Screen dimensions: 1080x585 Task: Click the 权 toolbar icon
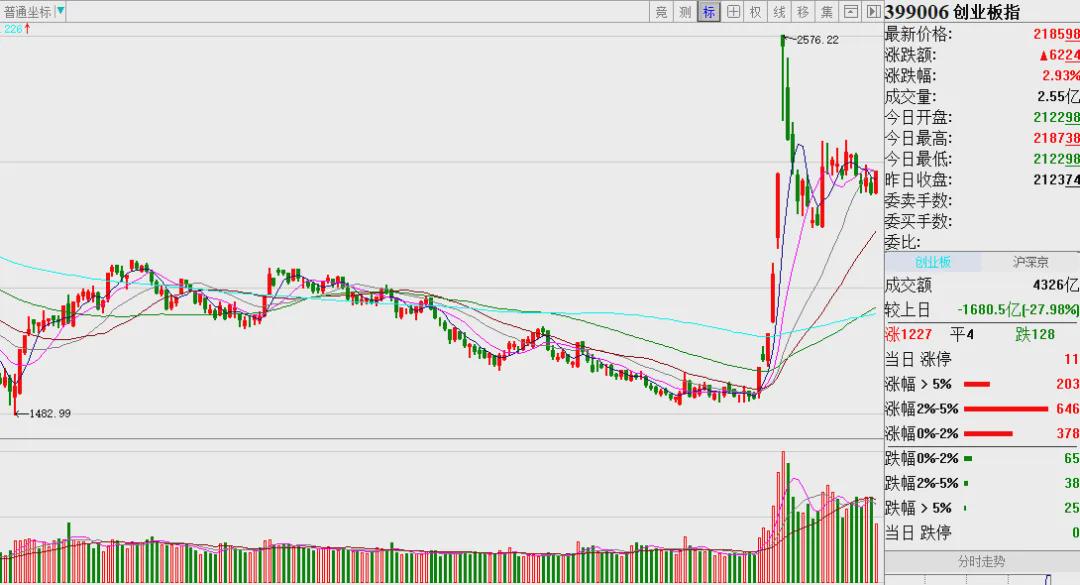[756, 12]
